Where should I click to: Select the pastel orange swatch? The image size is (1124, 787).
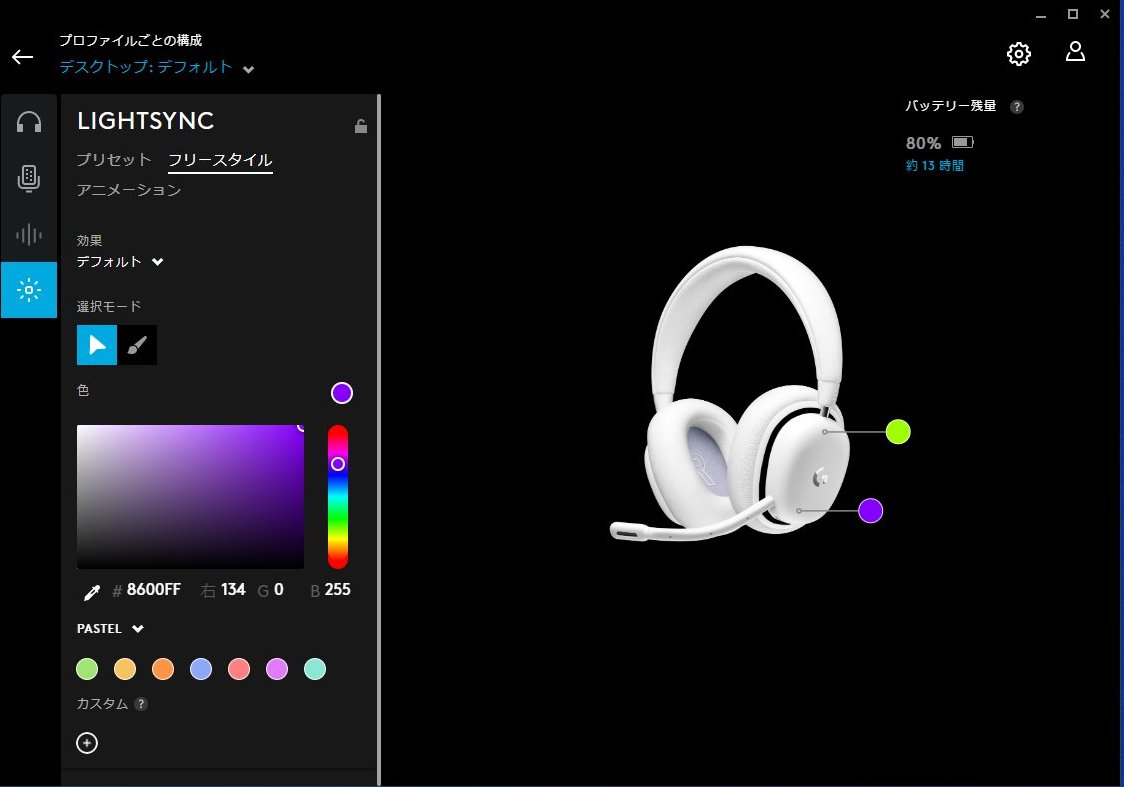(163, 669)
